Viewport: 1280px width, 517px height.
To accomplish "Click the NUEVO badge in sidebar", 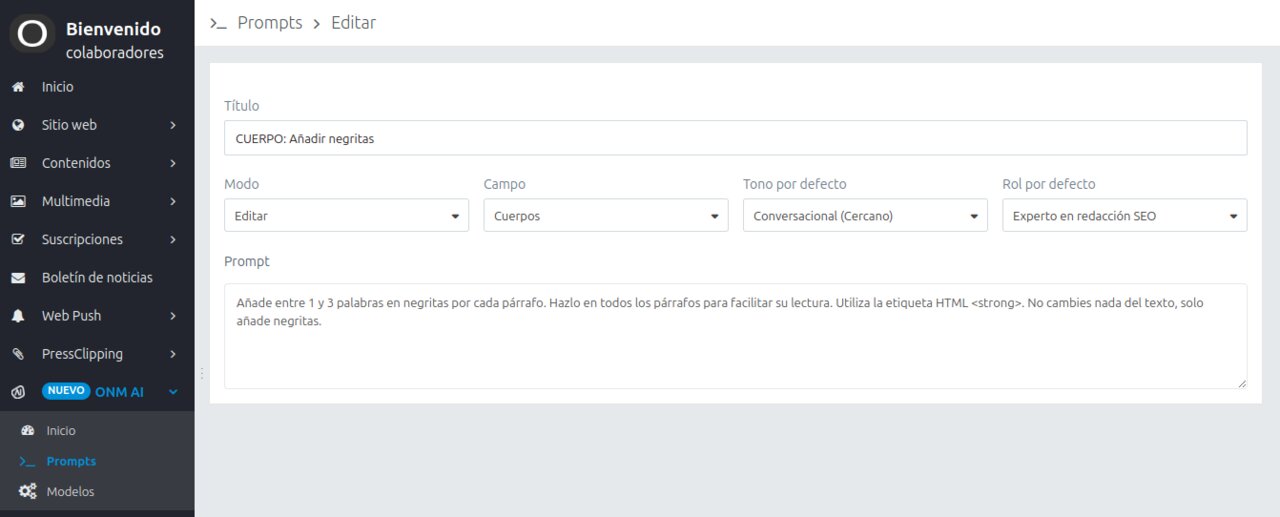I will coord(66,391).
